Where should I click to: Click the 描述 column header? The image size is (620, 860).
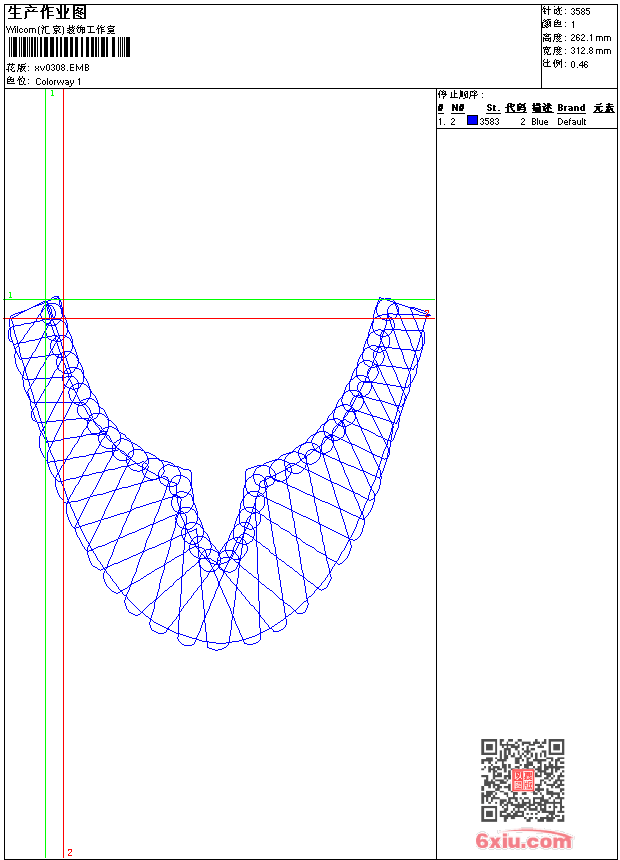pyautogui.click(x=541, y=108)
